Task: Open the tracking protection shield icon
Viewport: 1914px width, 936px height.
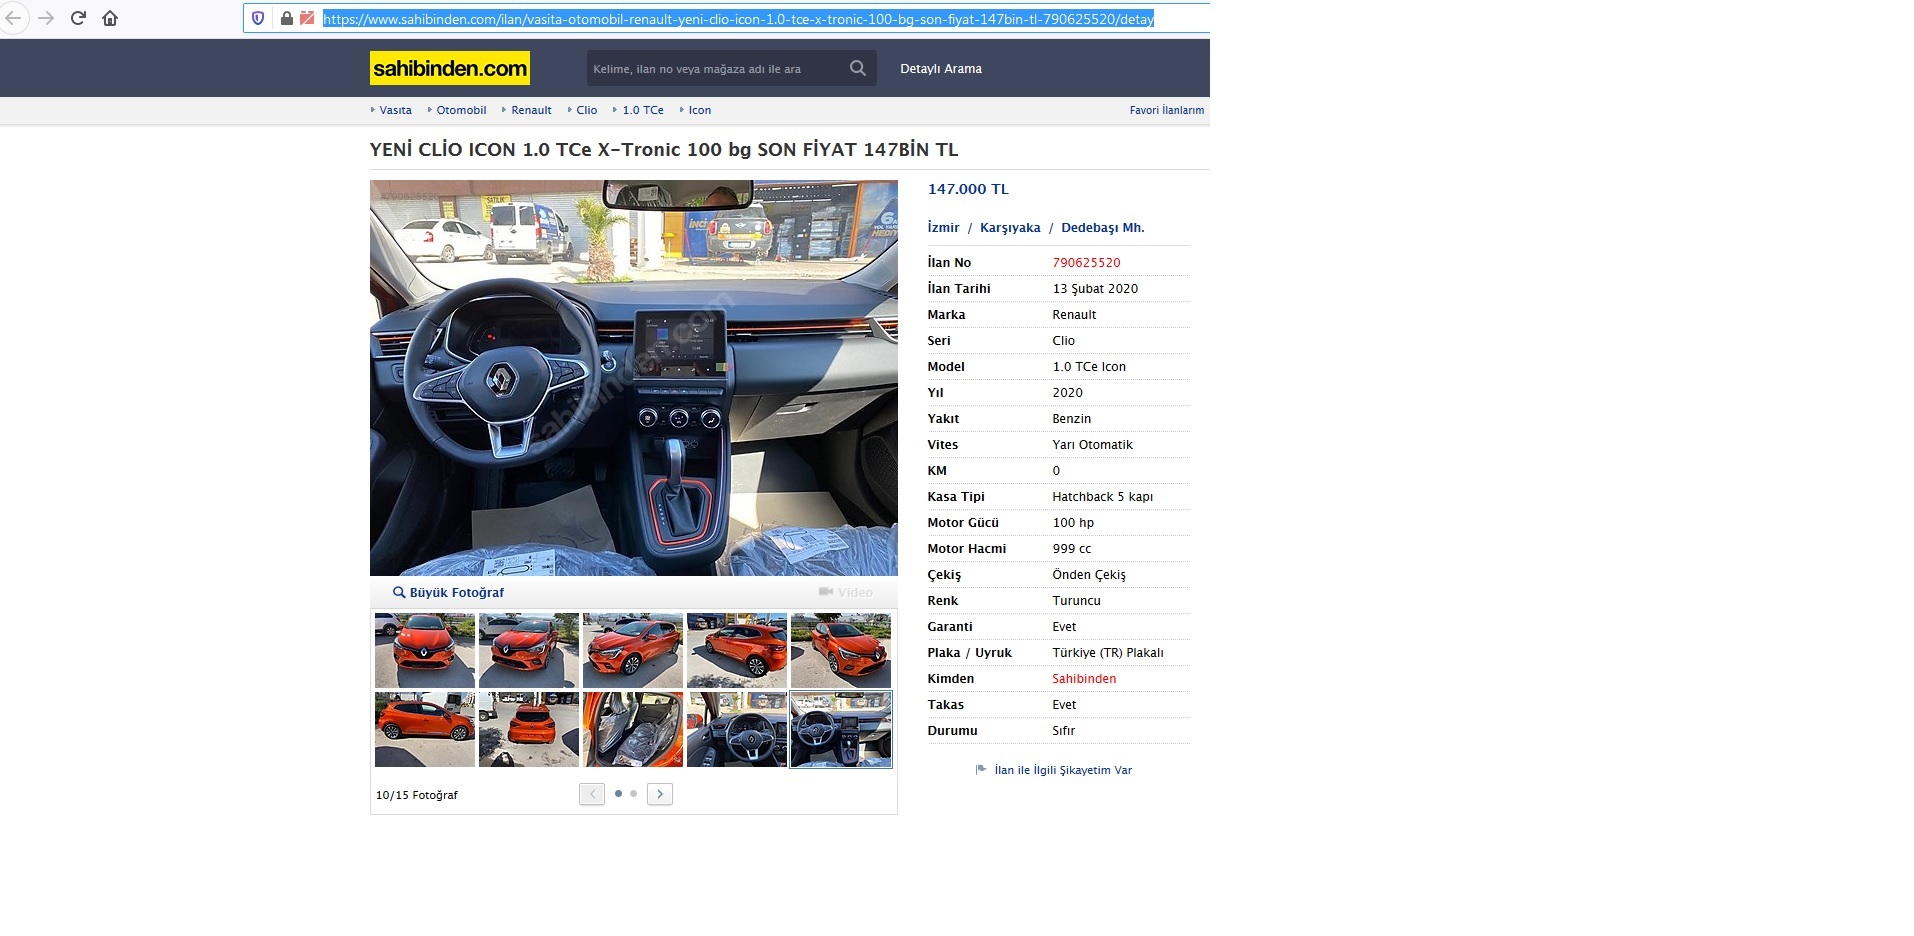Action: point(258,18)
